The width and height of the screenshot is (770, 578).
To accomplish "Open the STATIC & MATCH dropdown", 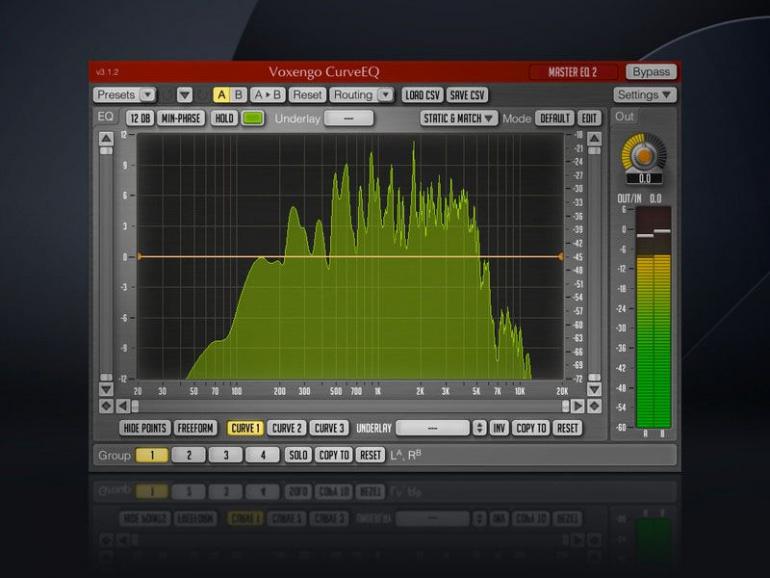I will [x=459, y=118].
